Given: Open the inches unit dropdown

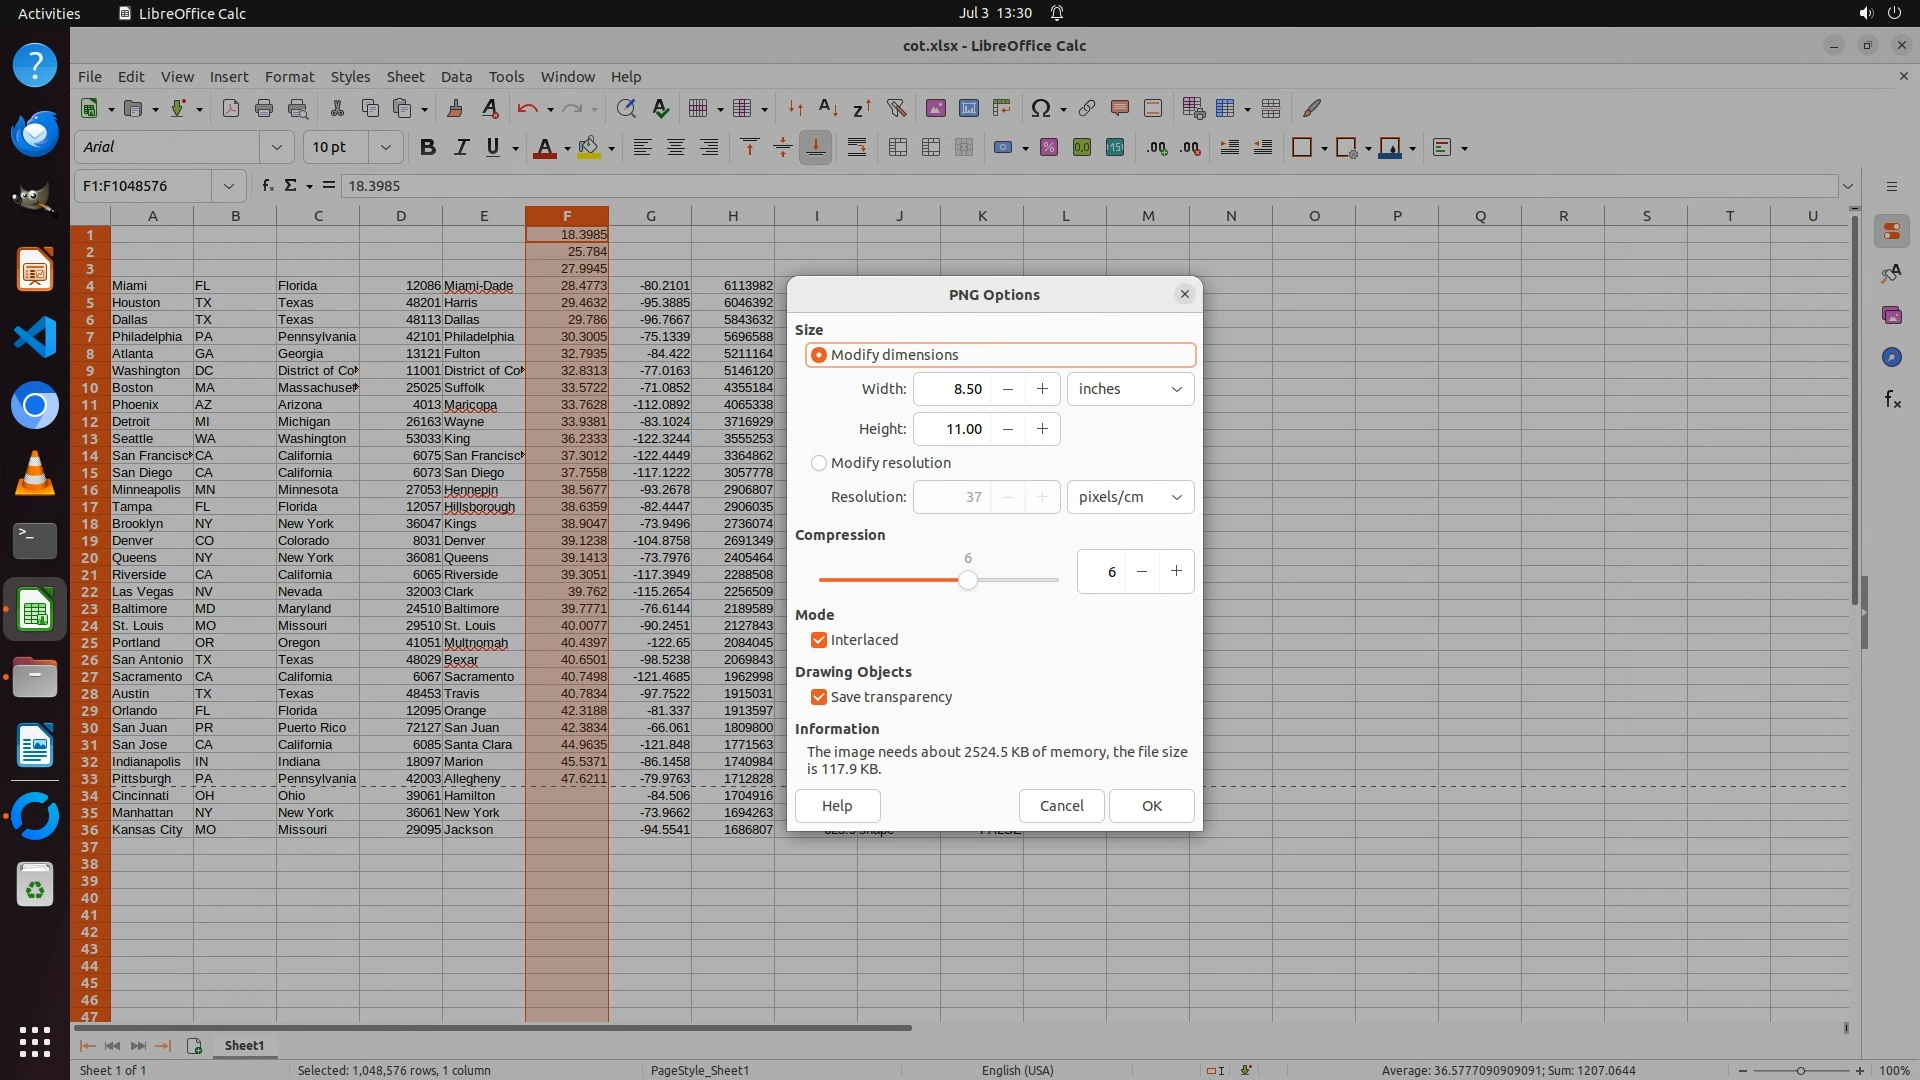Looking at the screenshot, I should pyautogui.click(x=1130, y=389).
